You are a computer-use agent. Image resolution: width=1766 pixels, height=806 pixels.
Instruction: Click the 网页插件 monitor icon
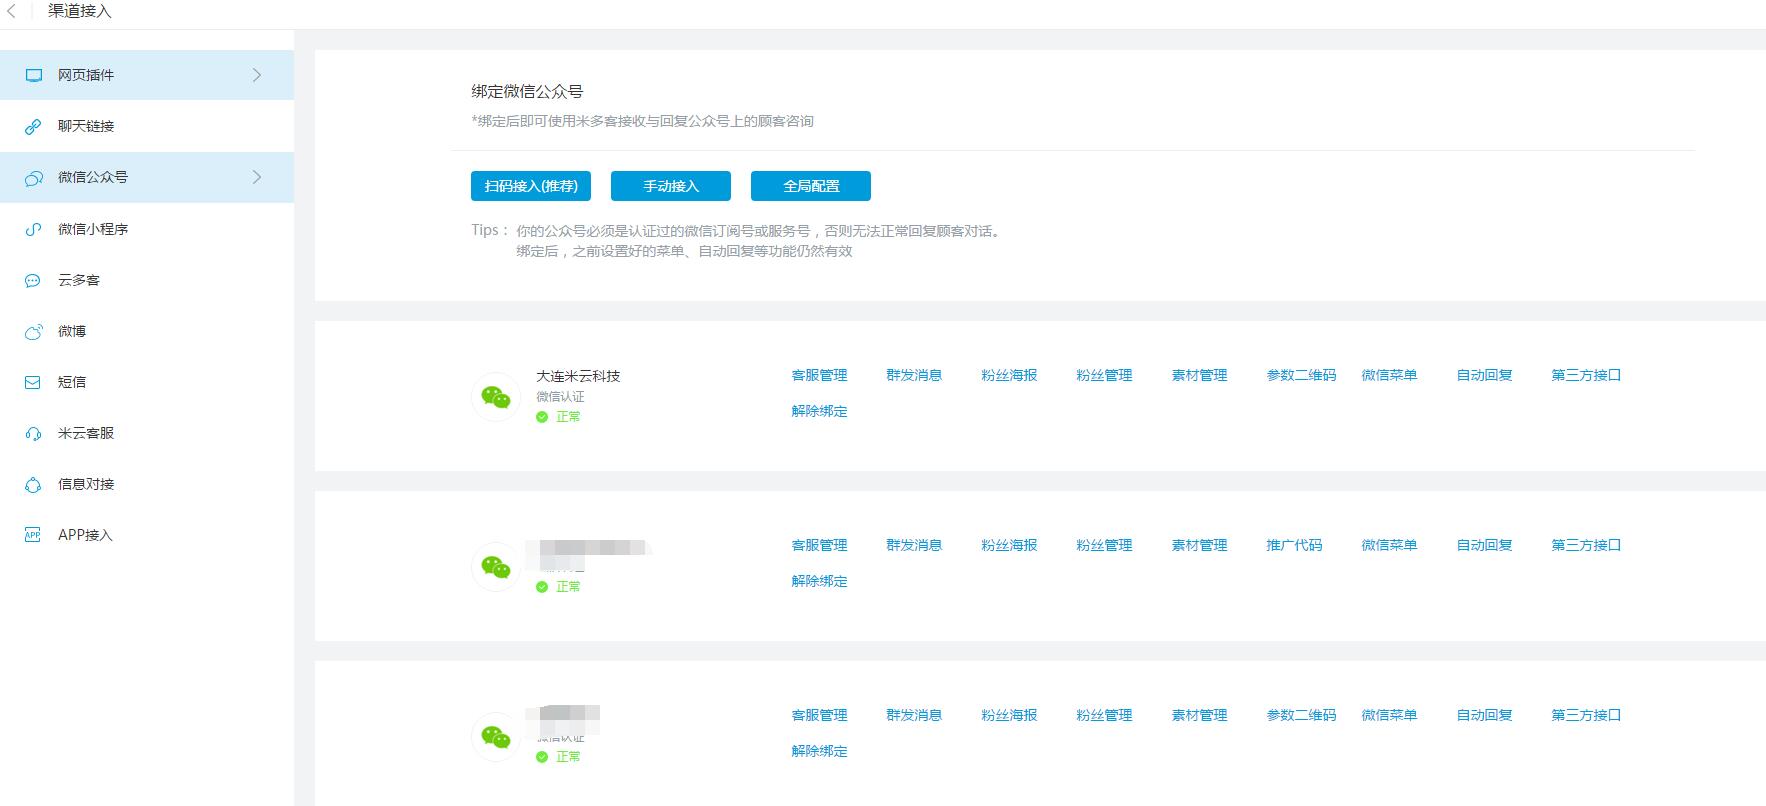pyautogui.click(x=34, y=75)
